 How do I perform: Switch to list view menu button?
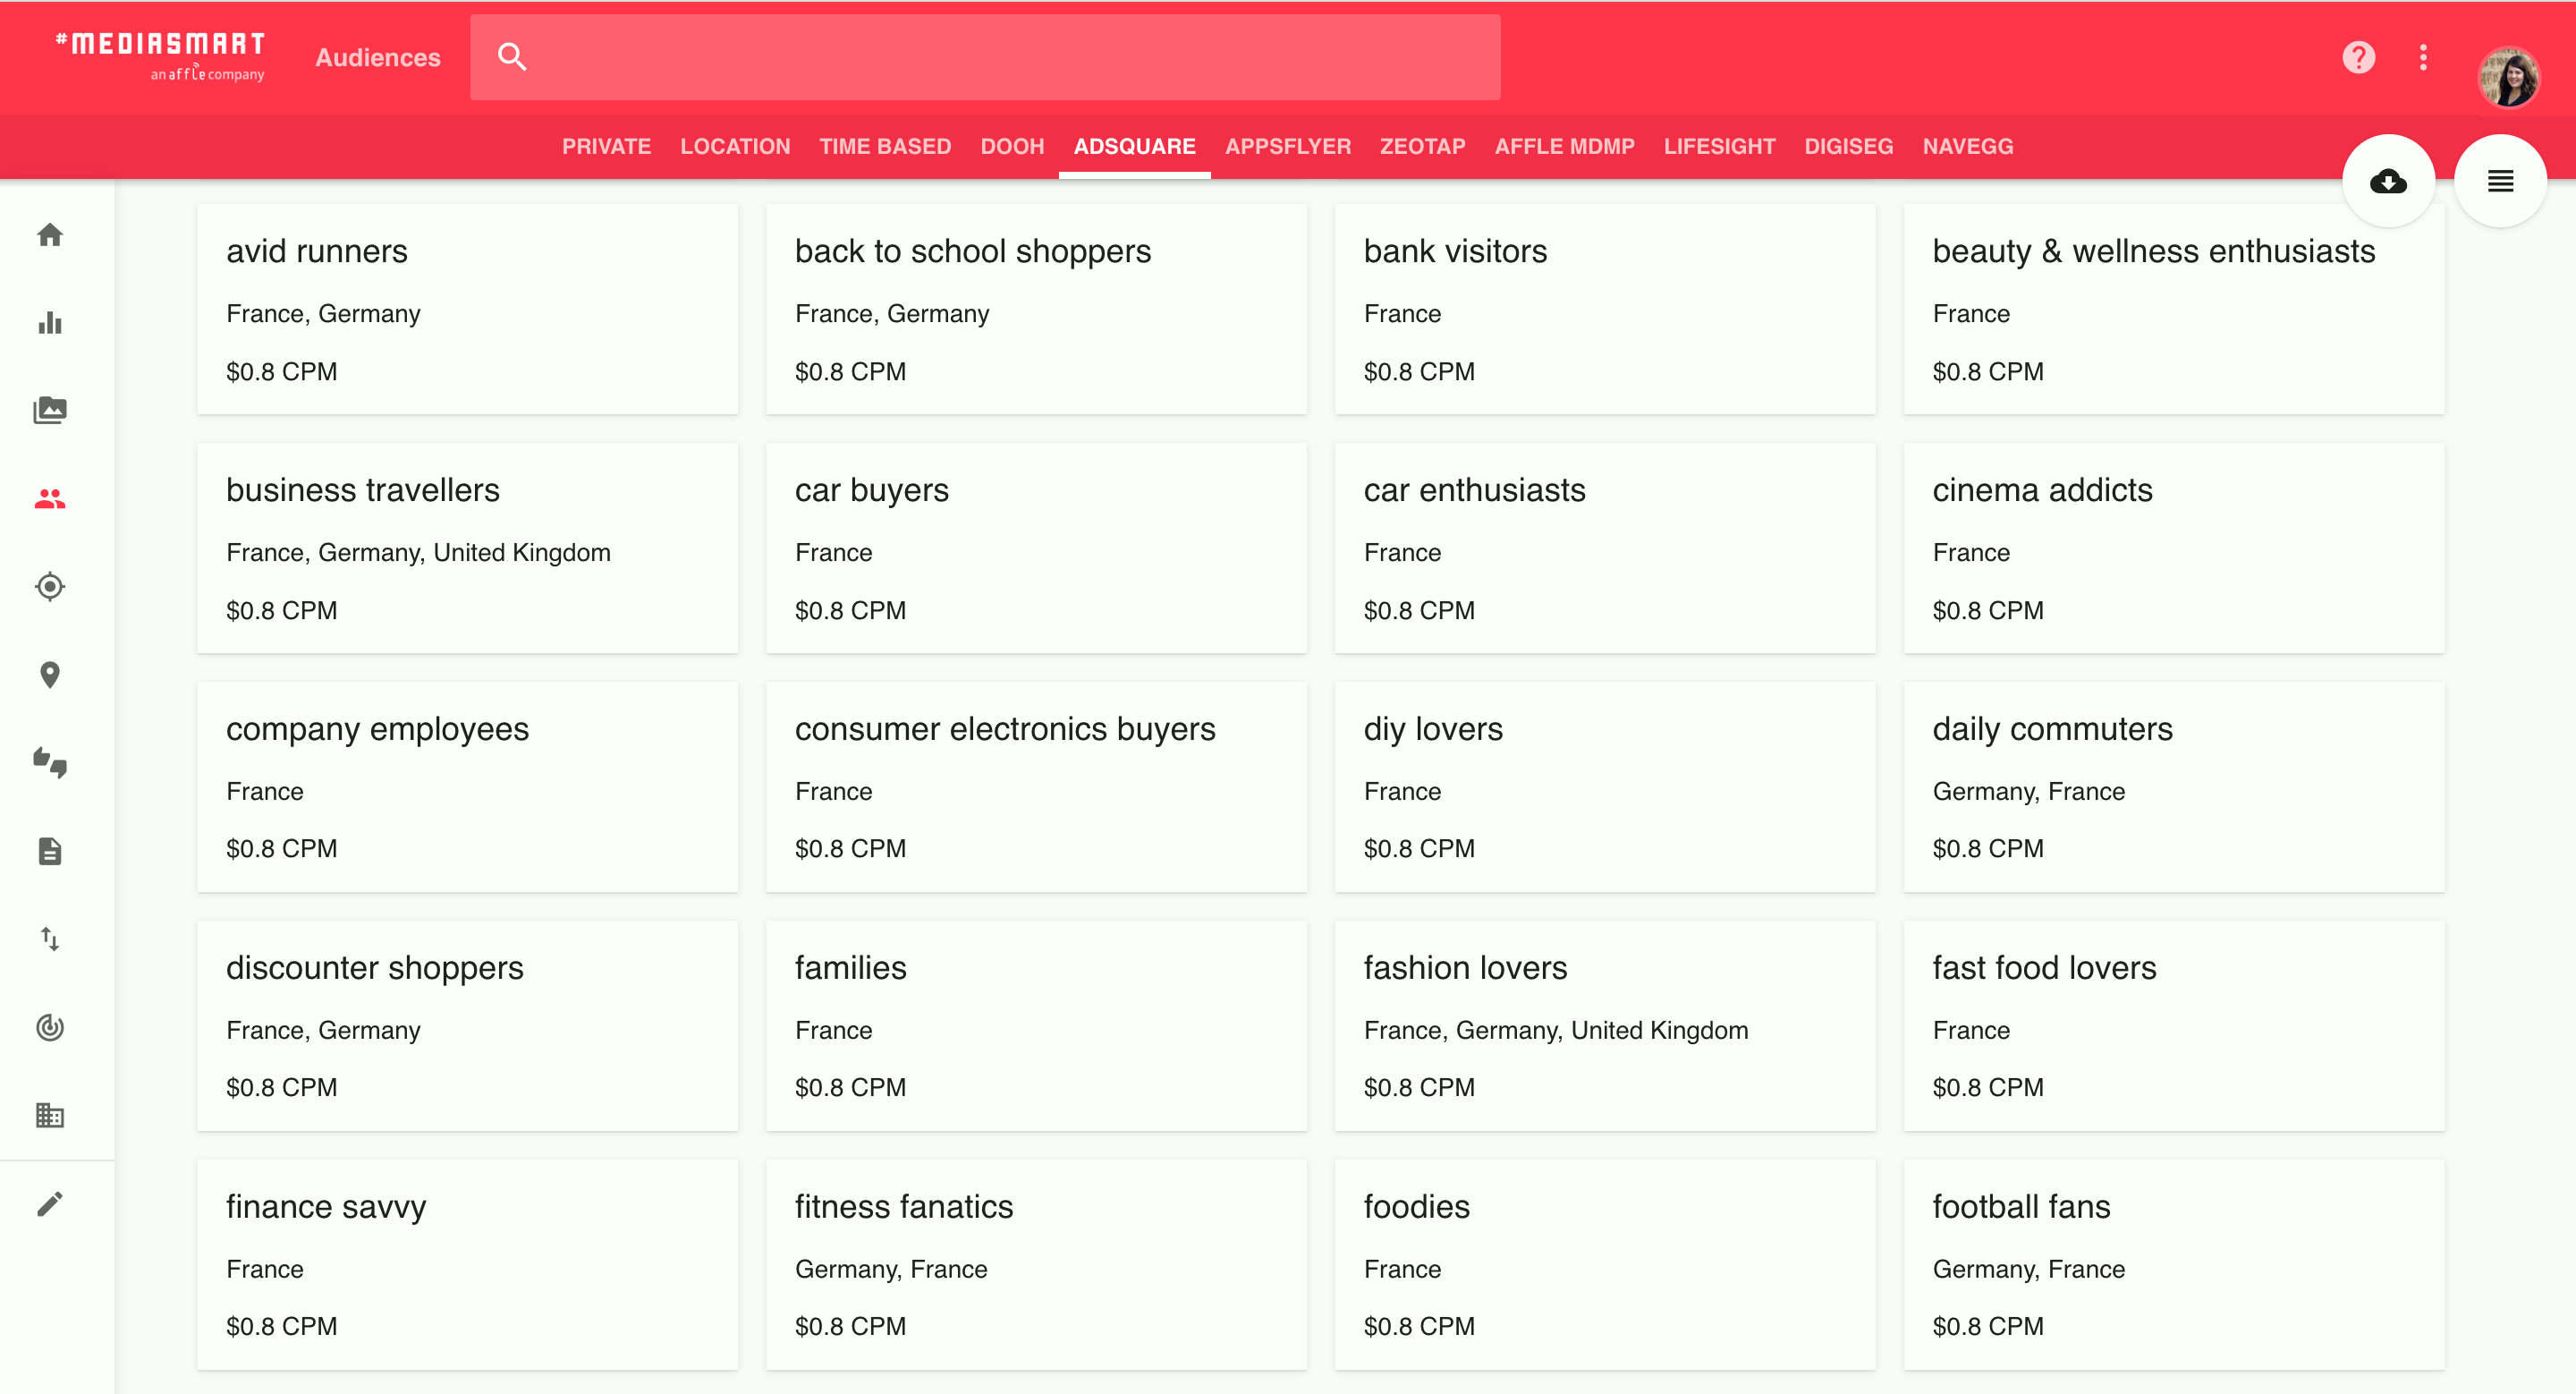(x=2500, y=181)
